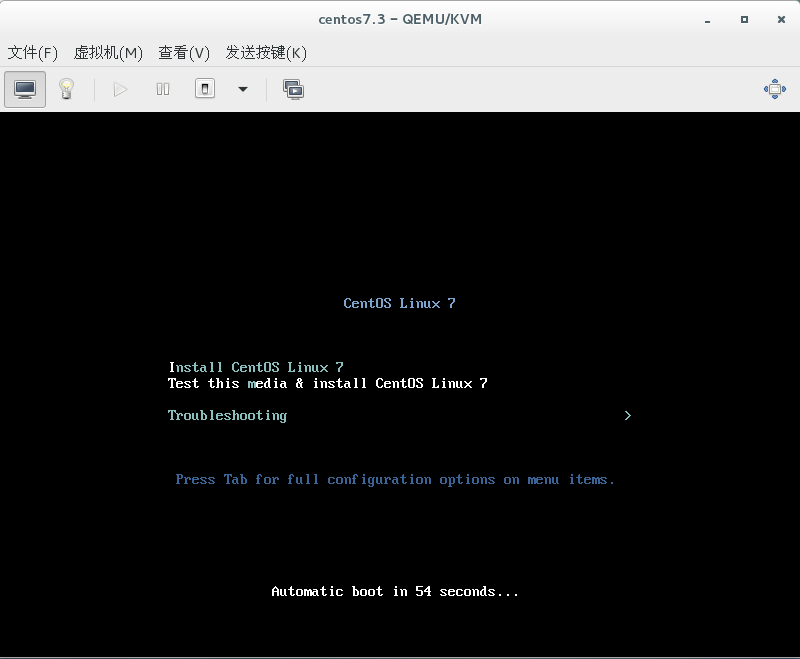The width and height of the screenshot is (800, 659).
Task: Click the Troubleshooting submenu chevron
Action: (x=628, y=416)
